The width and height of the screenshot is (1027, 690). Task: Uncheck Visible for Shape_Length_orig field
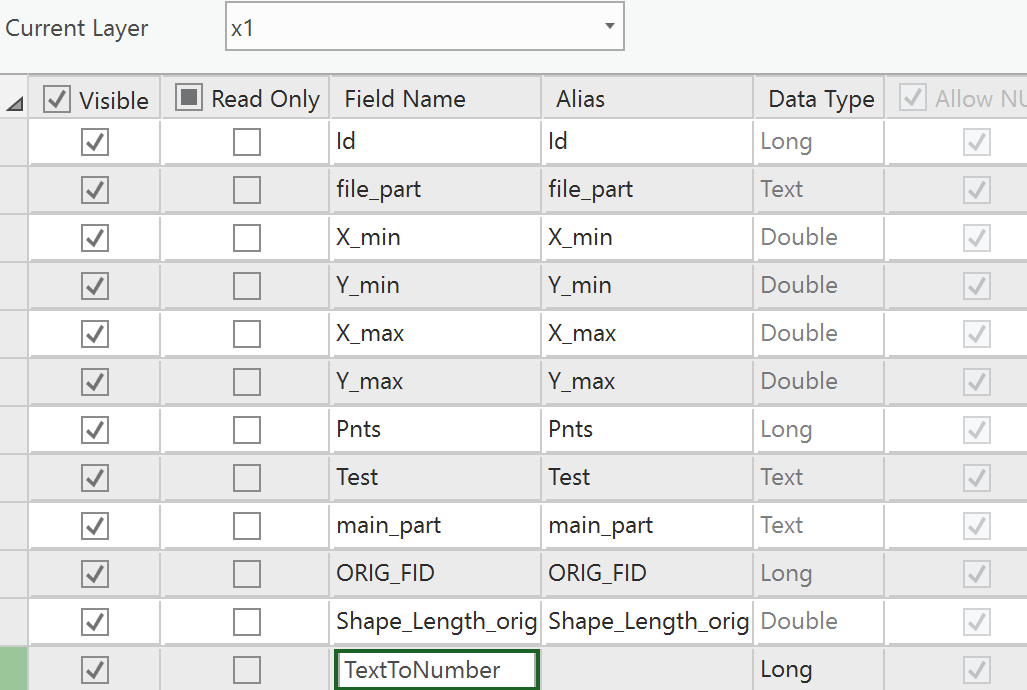point(93,621)
